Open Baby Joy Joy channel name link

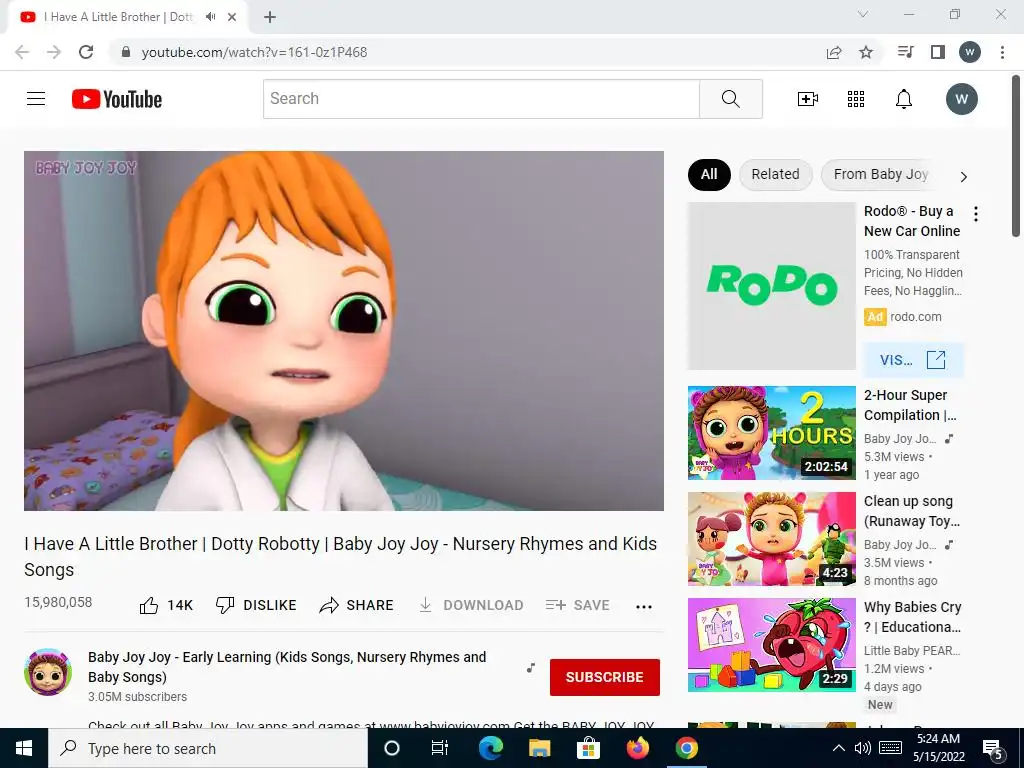click(x=287, y=667)
